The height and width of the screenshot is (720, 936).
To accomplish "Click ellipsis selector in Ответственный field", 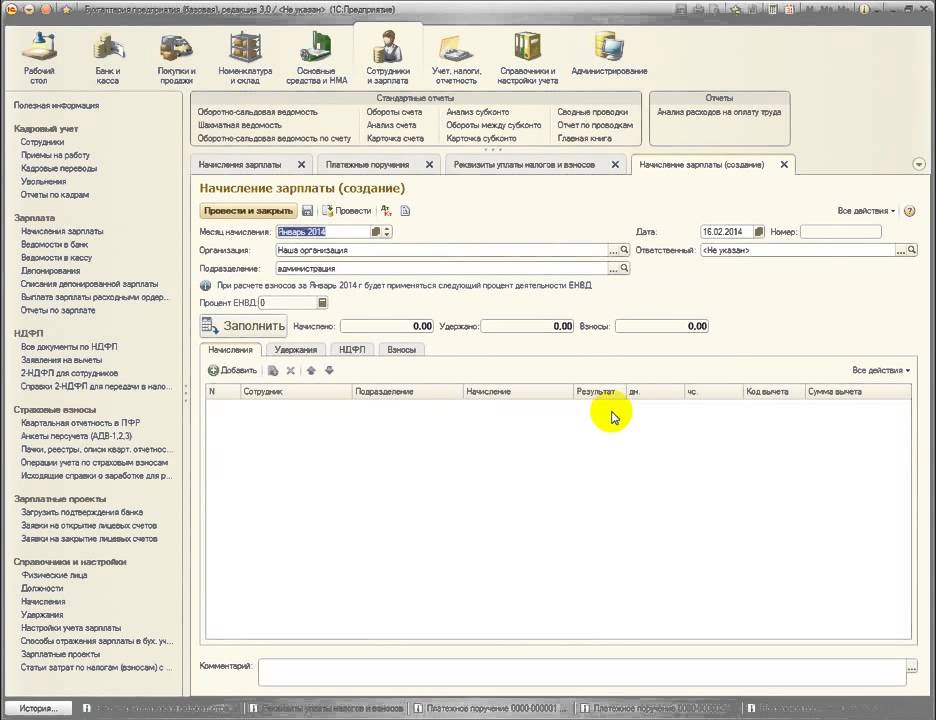I will (901, 250).
